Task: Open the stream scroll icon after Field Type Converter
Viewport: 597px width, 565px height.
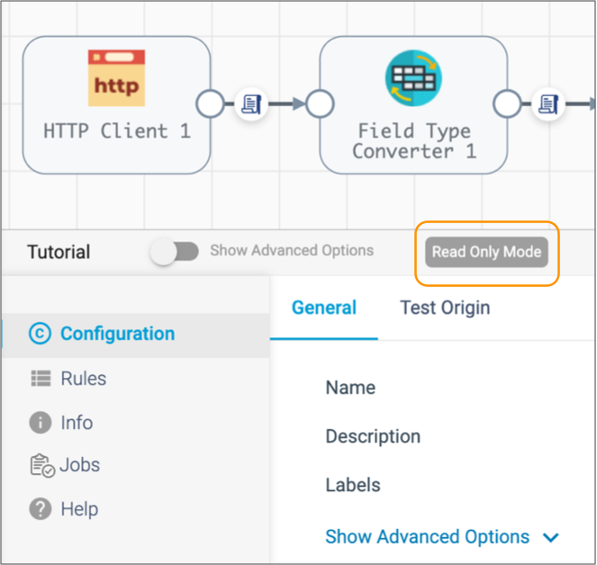Action: coord(548,104)
